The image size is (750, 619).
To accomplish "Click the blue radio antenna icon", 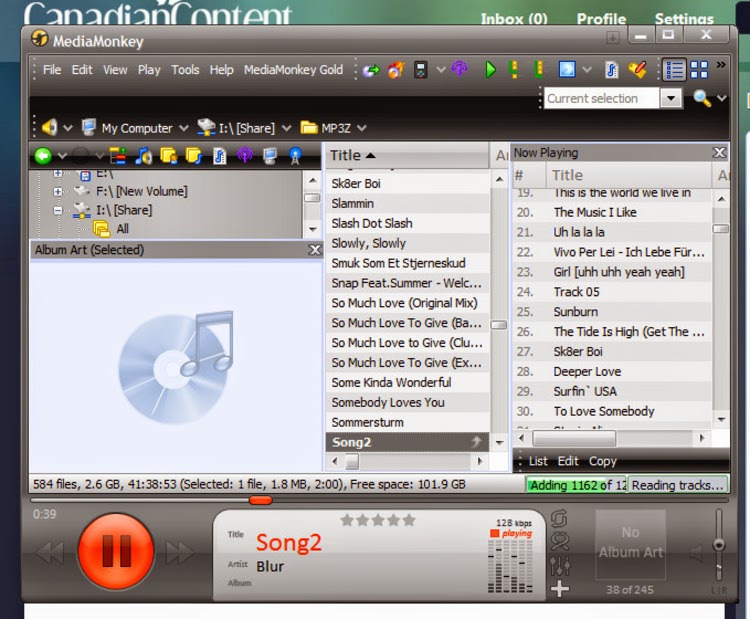I will (295, 156).
